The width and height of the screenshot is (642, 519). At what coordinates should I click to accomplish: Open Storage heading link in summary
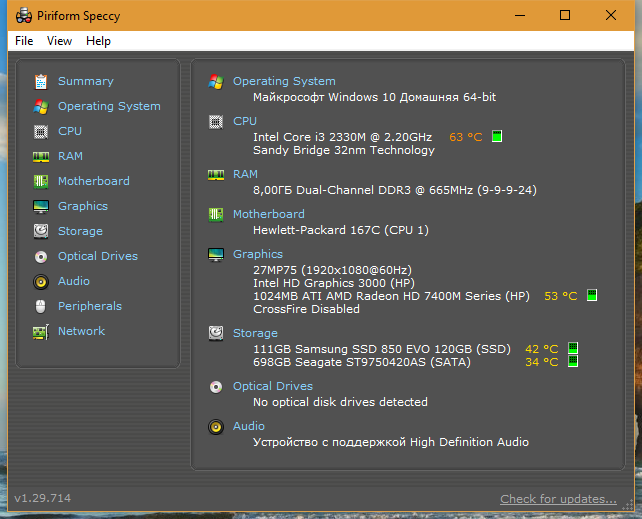[255, 333]
